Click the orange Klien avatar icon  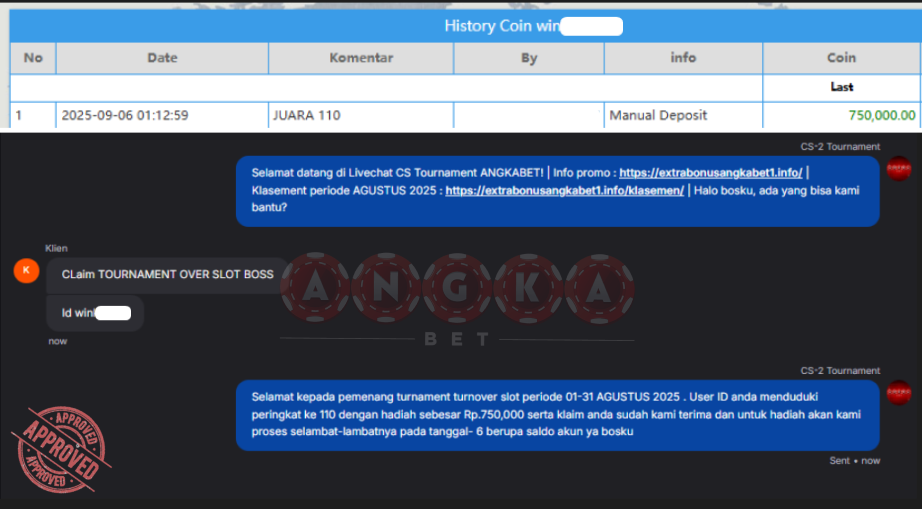point(26,270)
